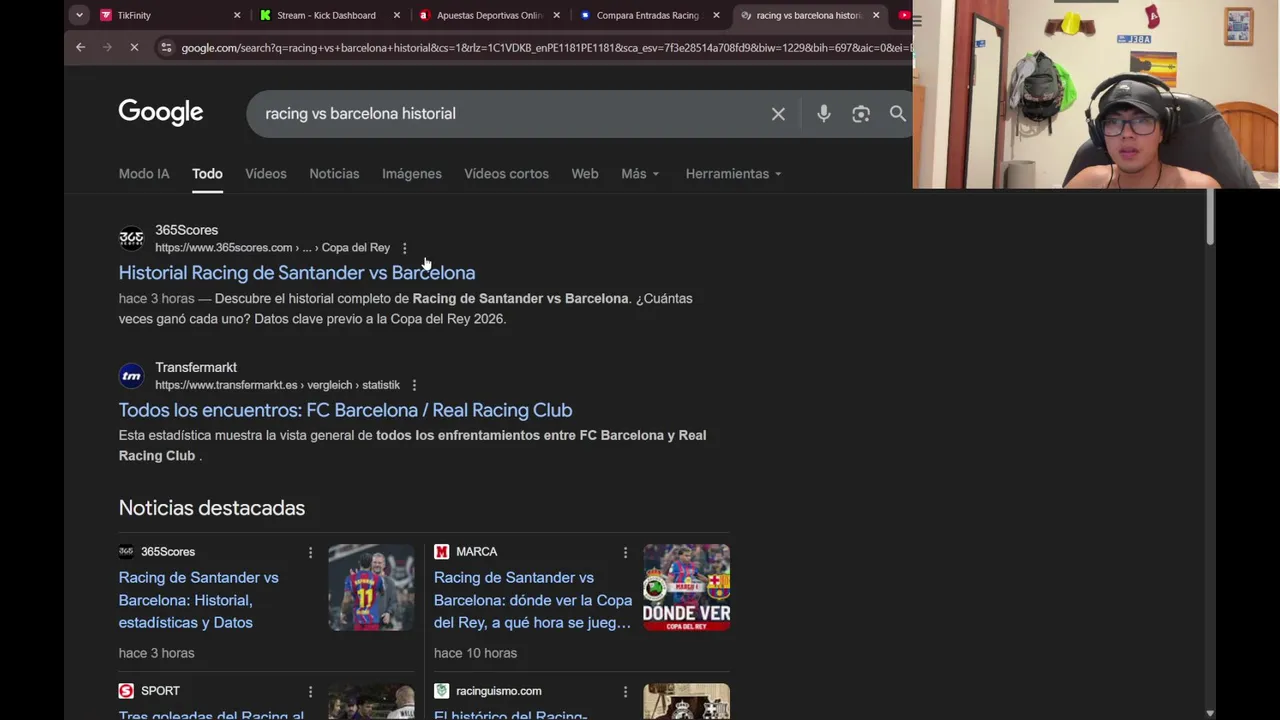This screenshot has width=1280, height=720.
Task: Stop page loading with the reload button
Action: (x=134, y=47)
